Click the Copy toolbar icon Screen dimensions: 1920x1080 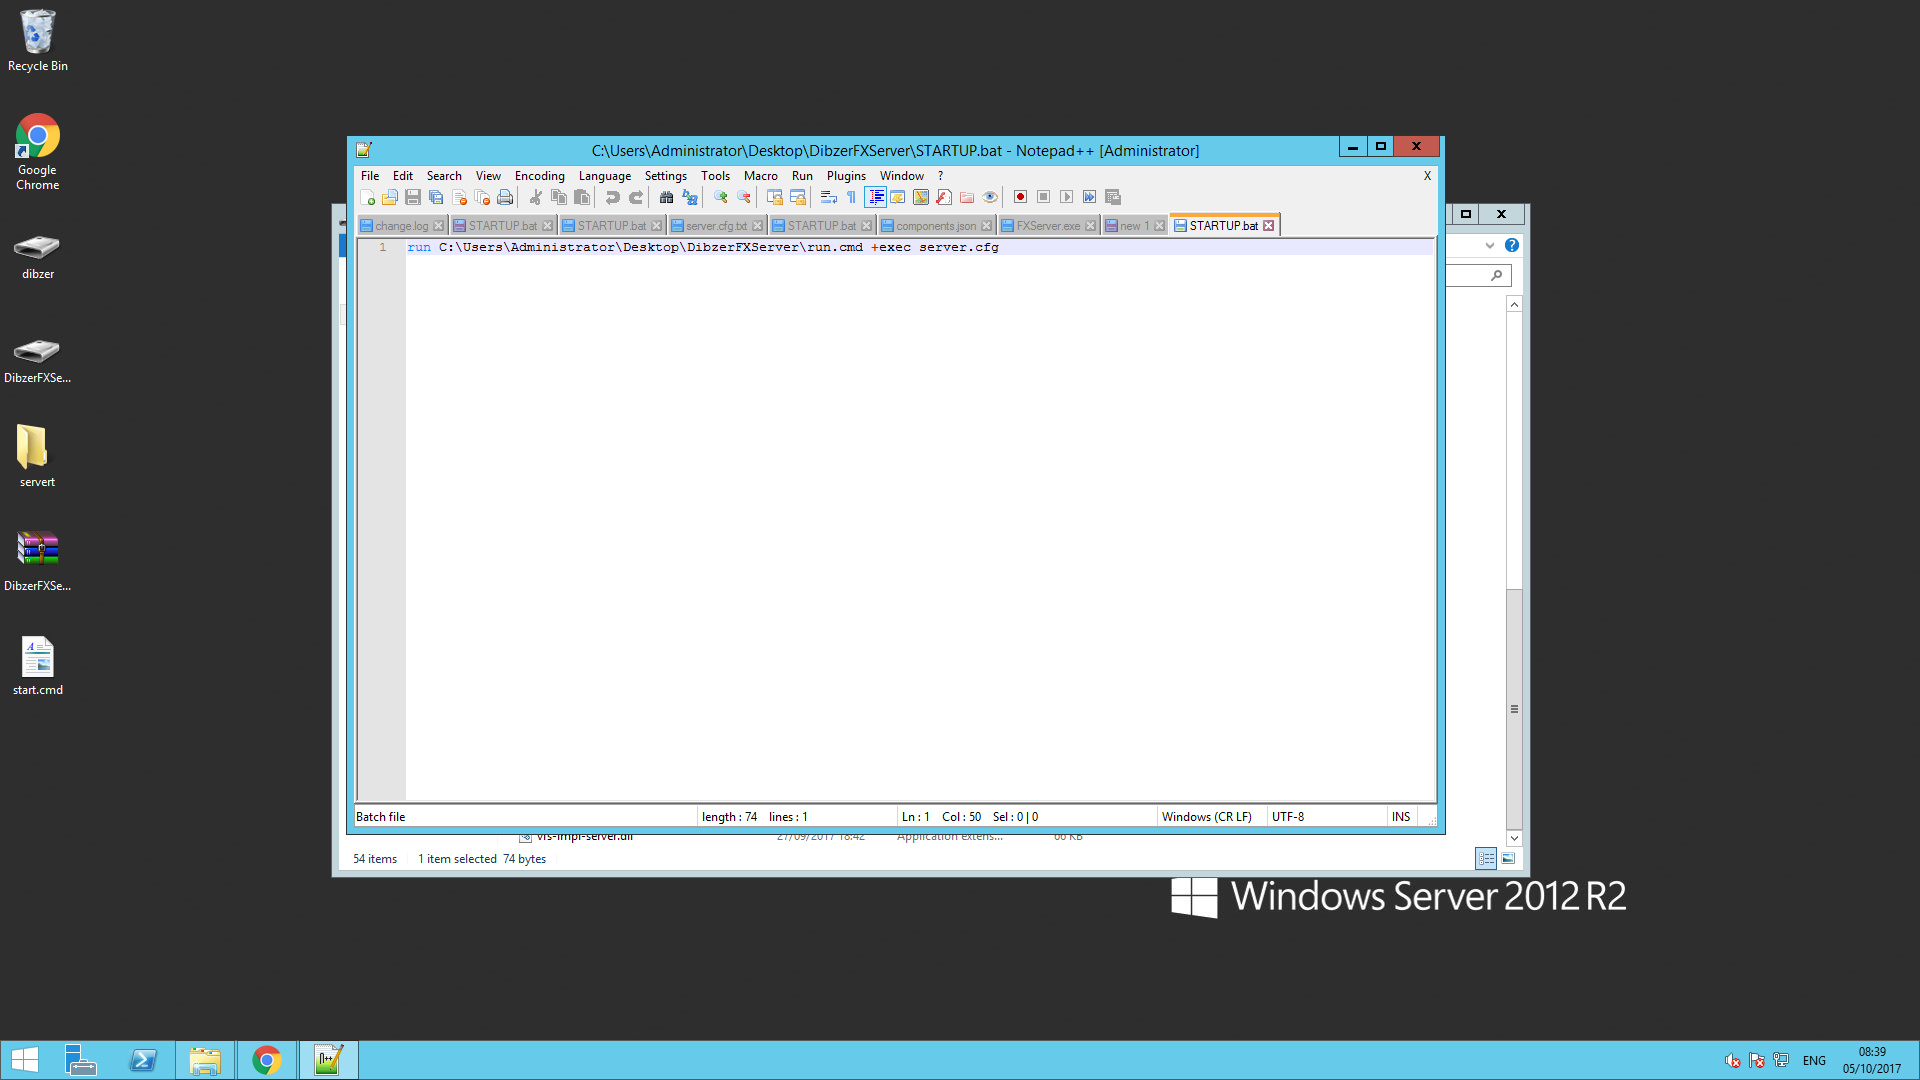coord(559,197)
